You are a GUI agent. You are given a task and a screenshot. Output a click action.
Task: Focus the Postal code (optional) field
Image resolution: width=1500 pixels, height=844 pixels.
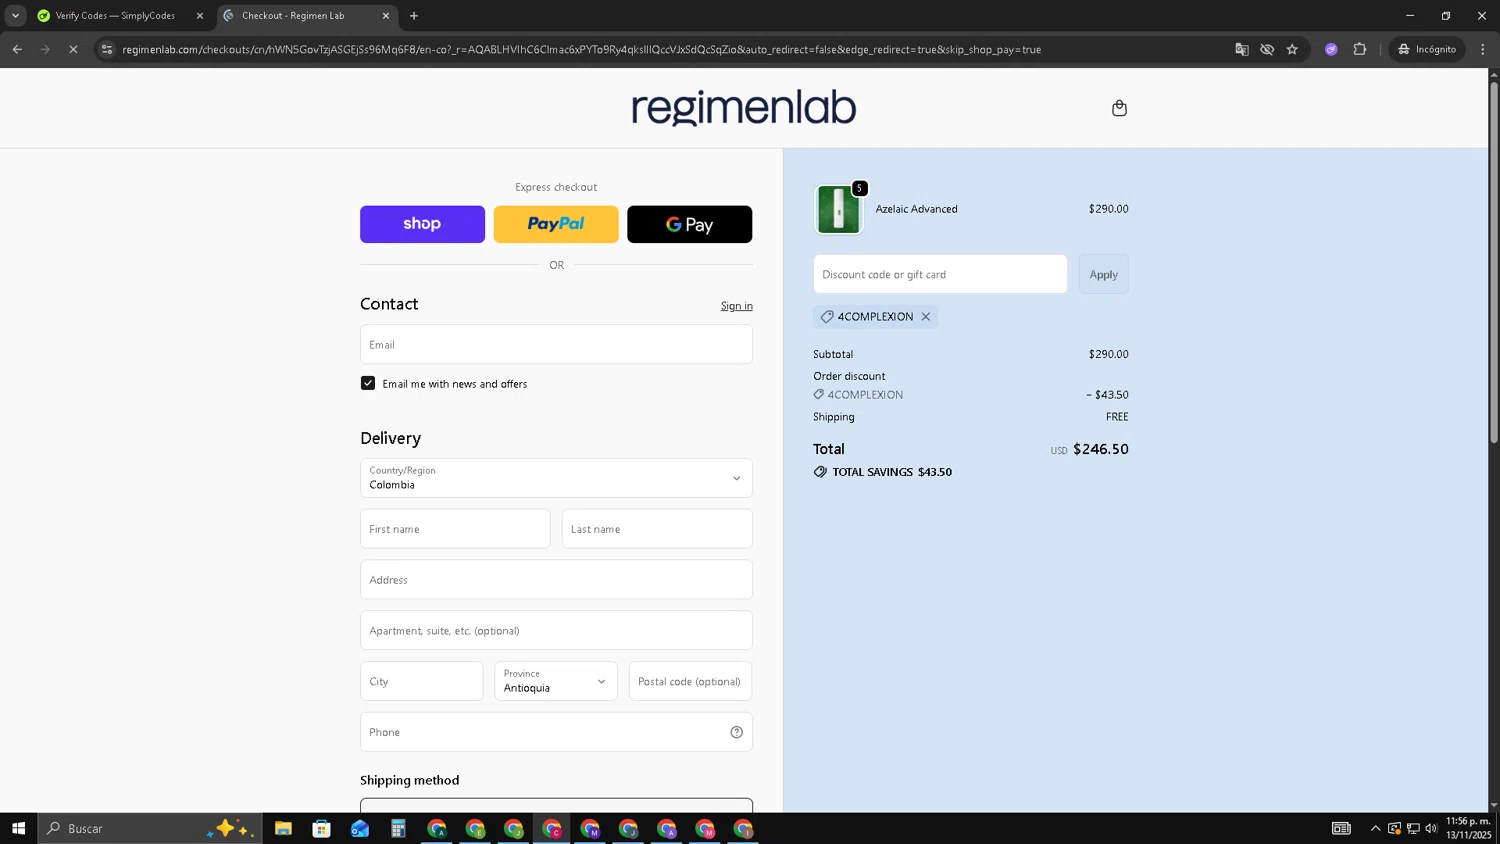(690, 681)
